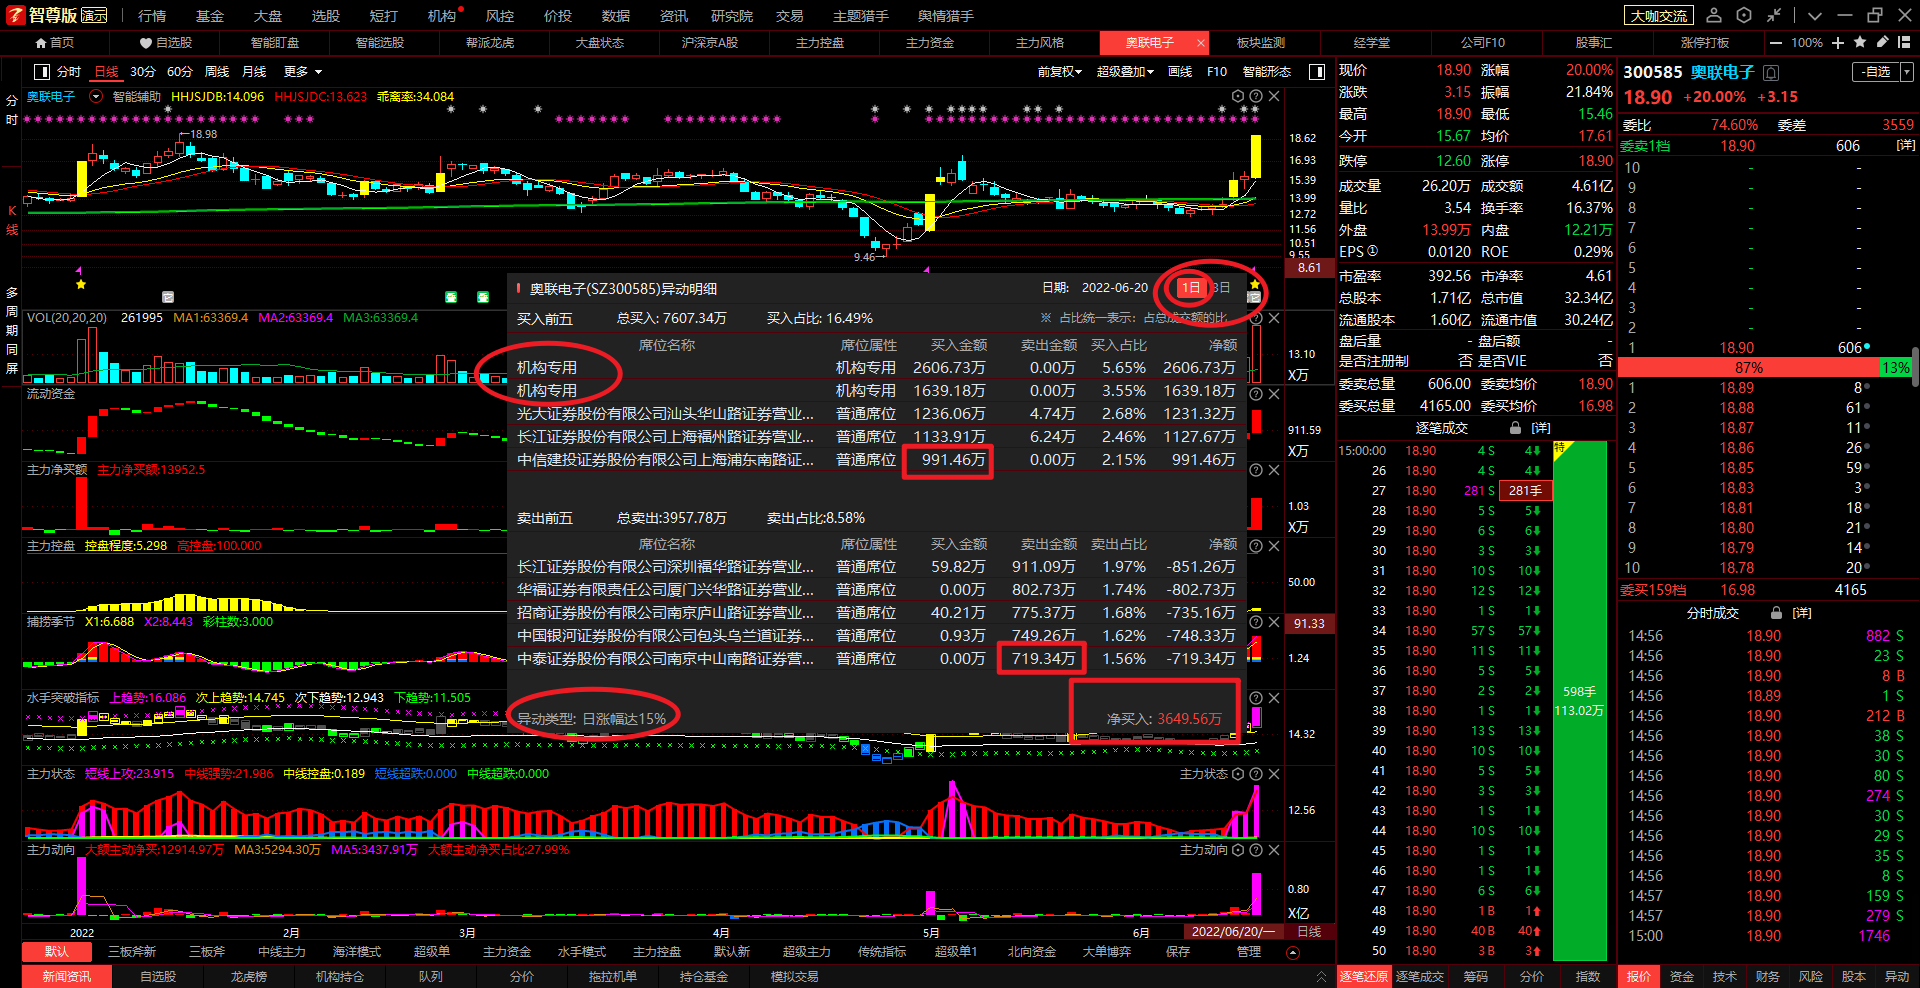The width and height of the screenshot is (1920, 988).
Task: Click 87% buy ratio bar
Action: click(1749, 368)
